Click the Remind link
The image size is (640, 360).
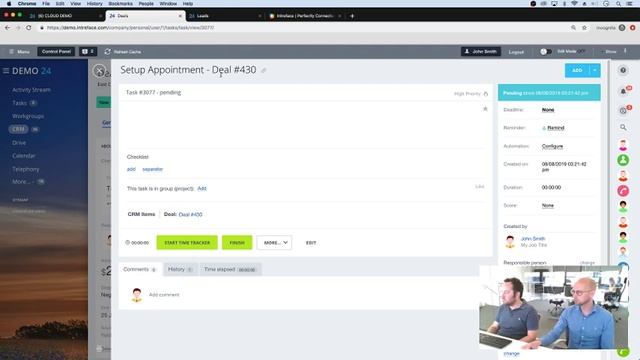click(556, 128)
